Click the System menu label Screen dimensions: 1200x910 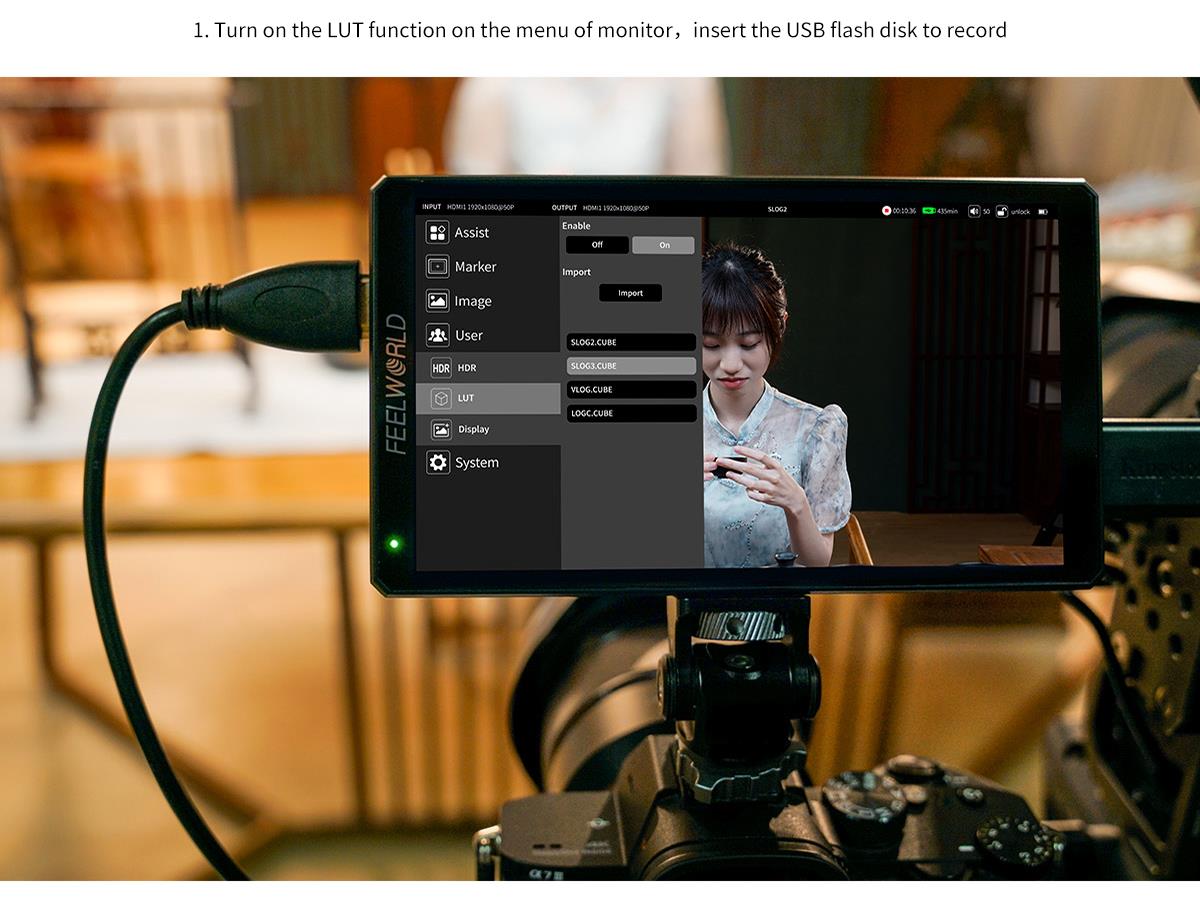(477, 463)
